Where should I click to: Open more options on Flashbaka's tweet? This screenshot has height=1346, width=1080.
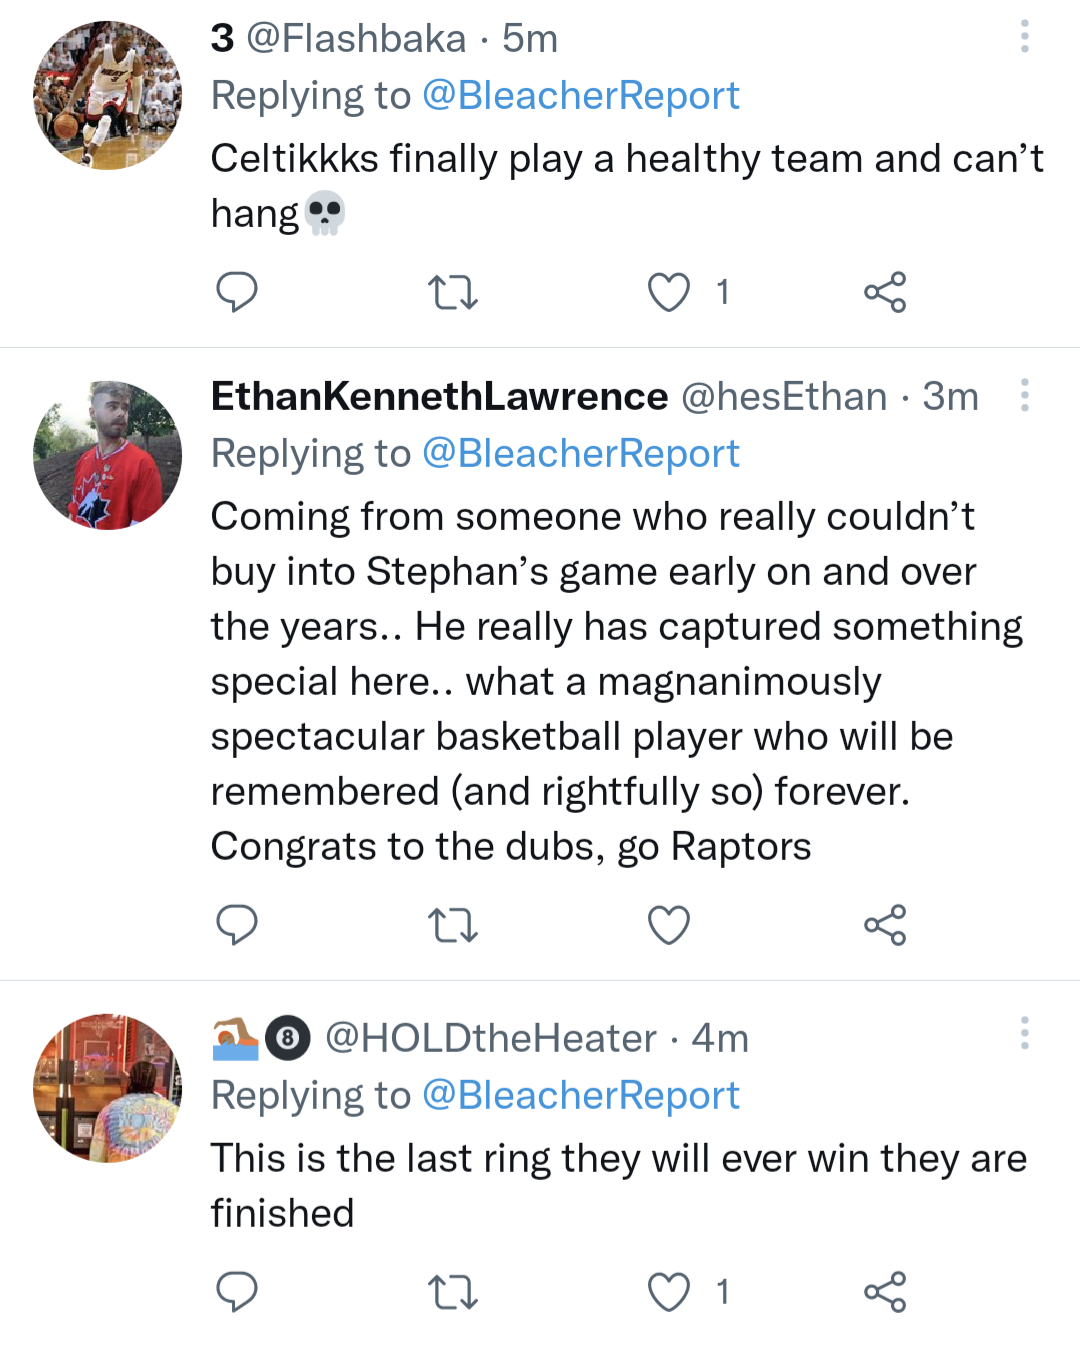[1025, 37]
